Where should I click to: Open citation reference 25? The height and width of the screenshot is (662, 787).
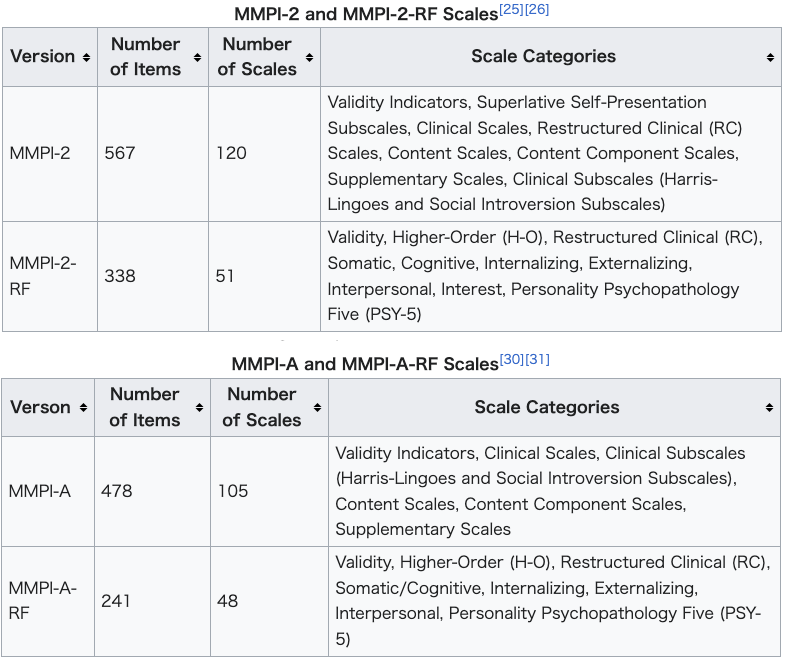[511, 9]
